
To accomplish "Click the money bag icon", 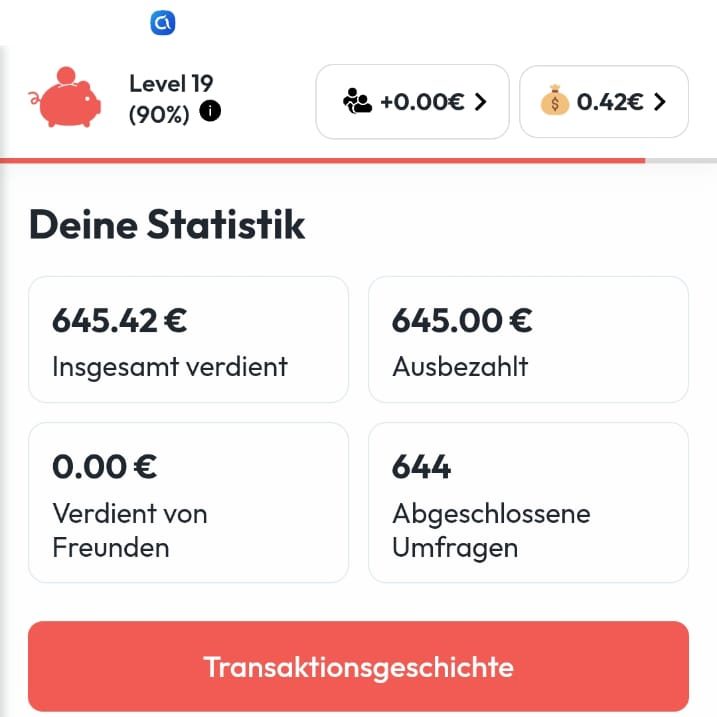I will point(554,101).
